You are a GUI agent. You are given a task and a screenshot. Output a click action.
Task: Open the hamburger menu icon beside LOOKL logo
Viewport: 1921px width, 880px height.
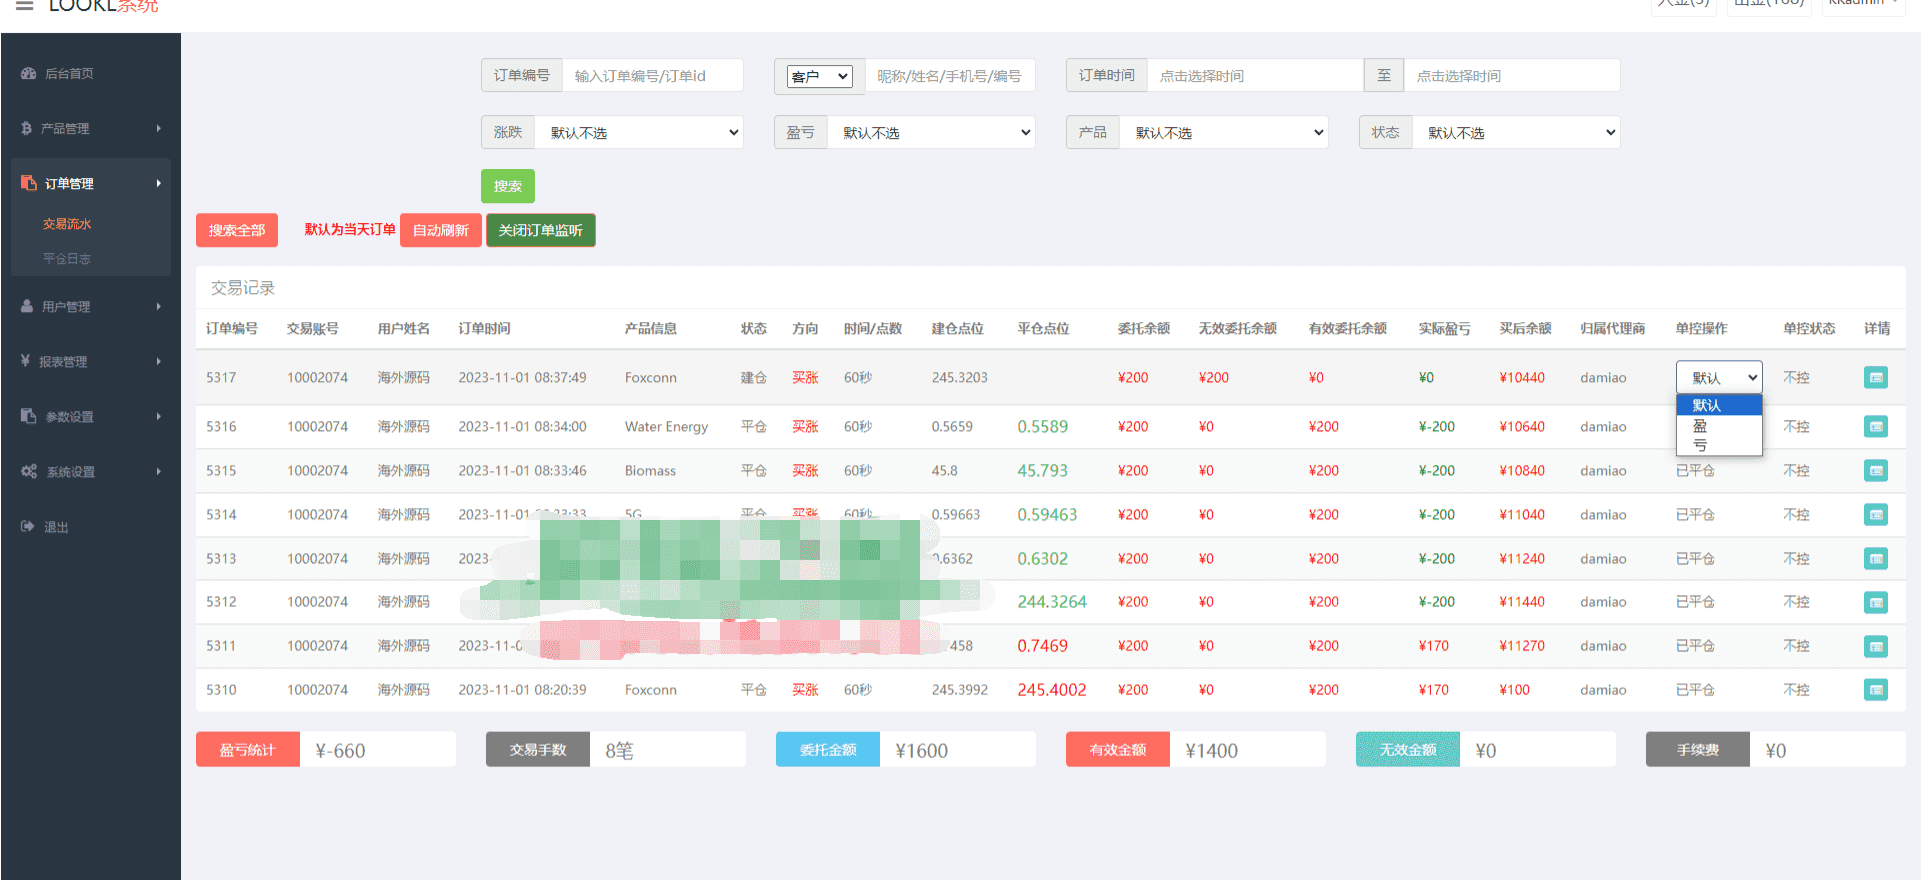(25, 5)
